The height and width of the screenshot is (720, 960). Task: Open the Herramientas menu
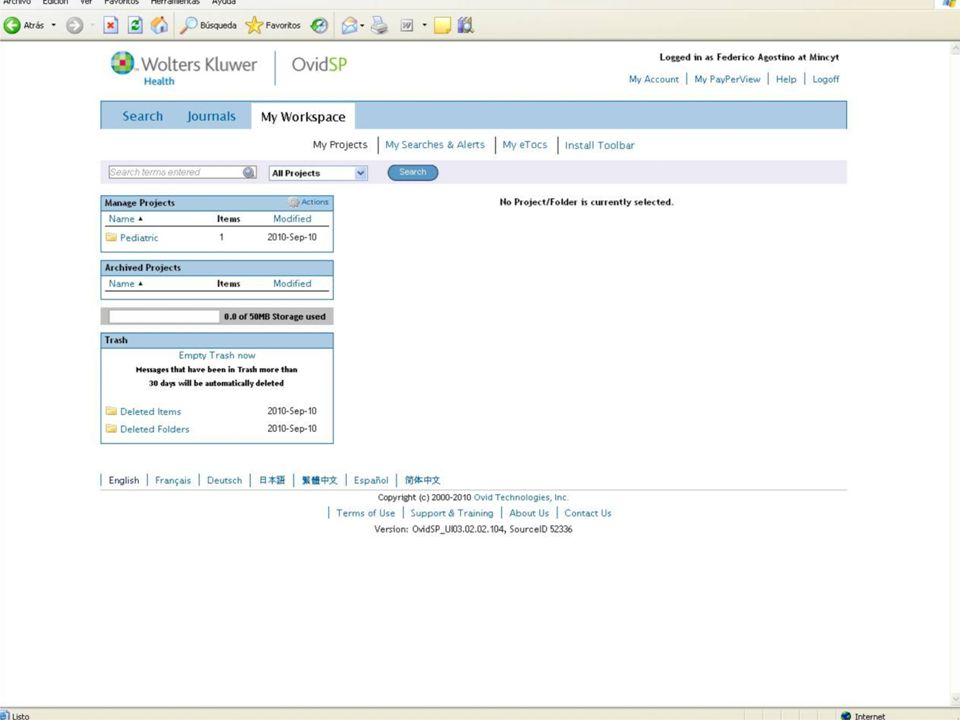[175, 2]
